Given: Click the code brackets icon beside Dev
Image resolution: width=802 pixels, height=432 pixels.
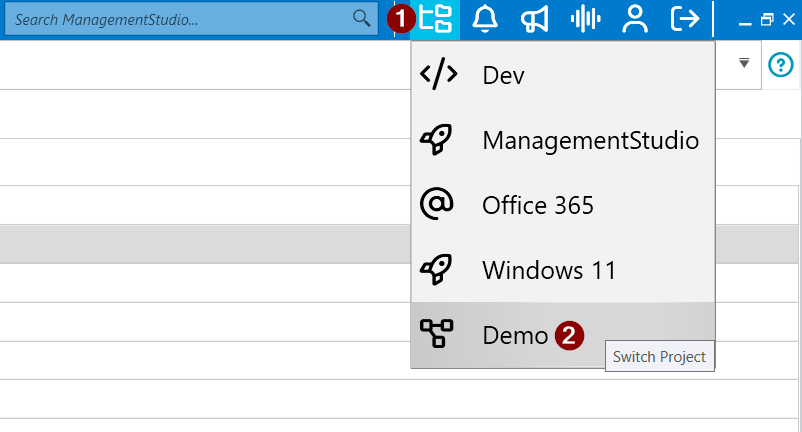Looking at the screenshot, I should pos(438,74).
